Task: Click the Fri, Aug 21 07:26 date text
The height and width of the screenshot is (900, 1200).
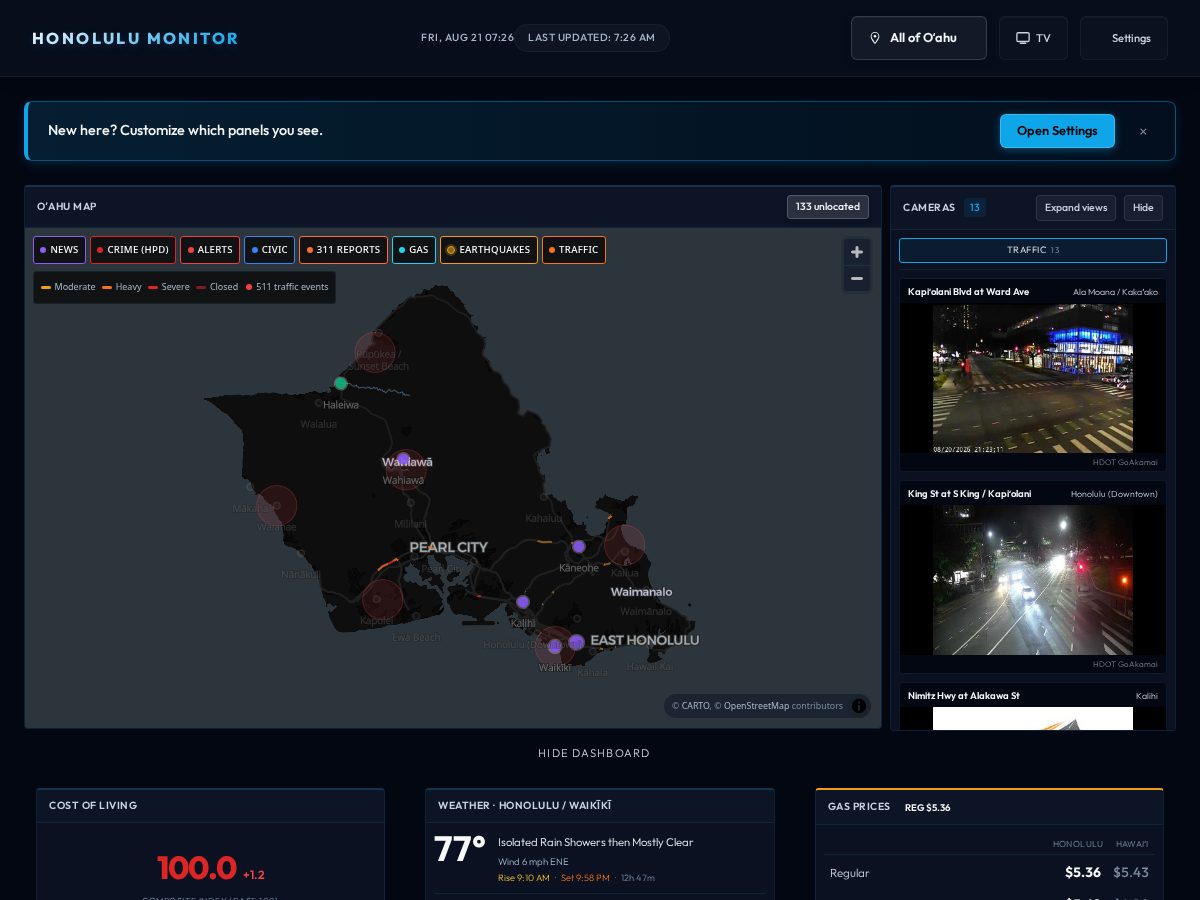Action: point(467,38)
